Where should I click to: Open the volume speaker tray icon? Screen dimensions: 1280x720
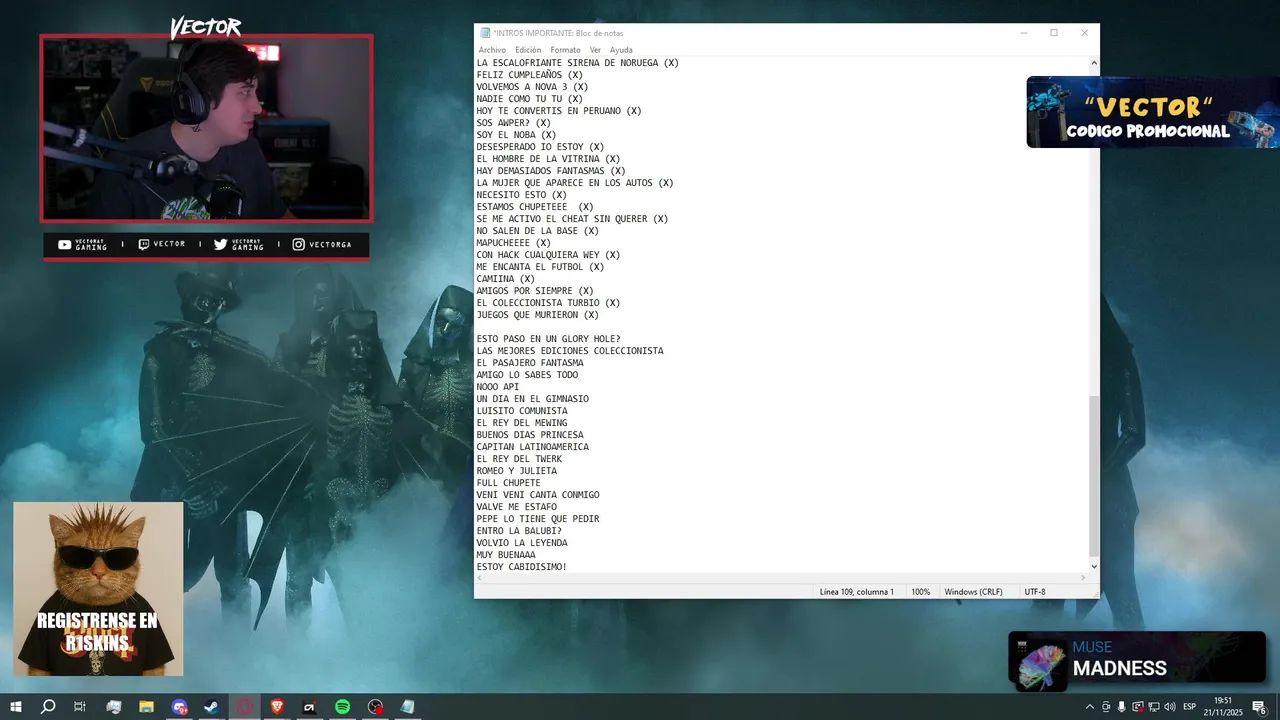(x=1169, y=707)
